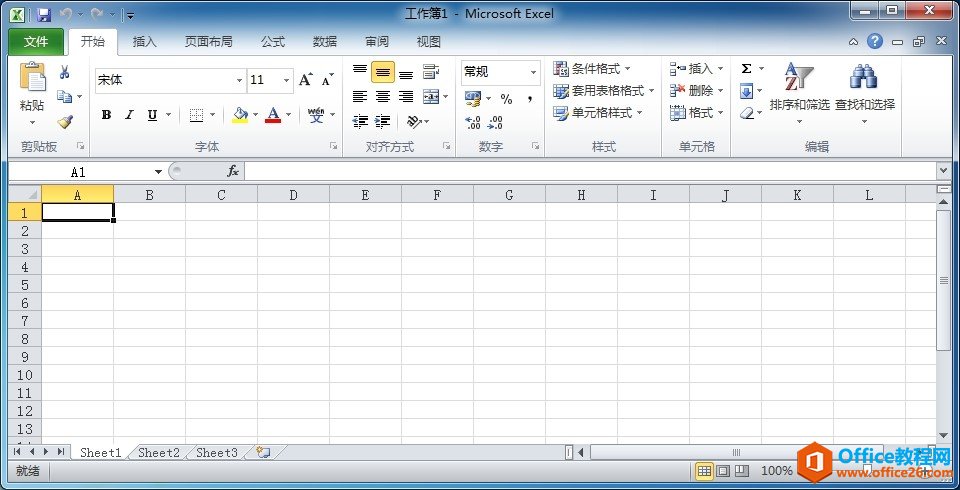
Task: Save workbook from quick access toolbar
Action: tap(43, 14)
